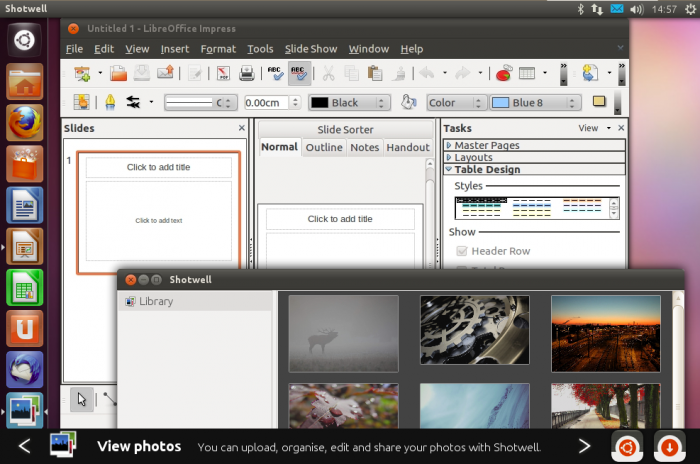Click the Area paint bucket icon

coord(408,102)
